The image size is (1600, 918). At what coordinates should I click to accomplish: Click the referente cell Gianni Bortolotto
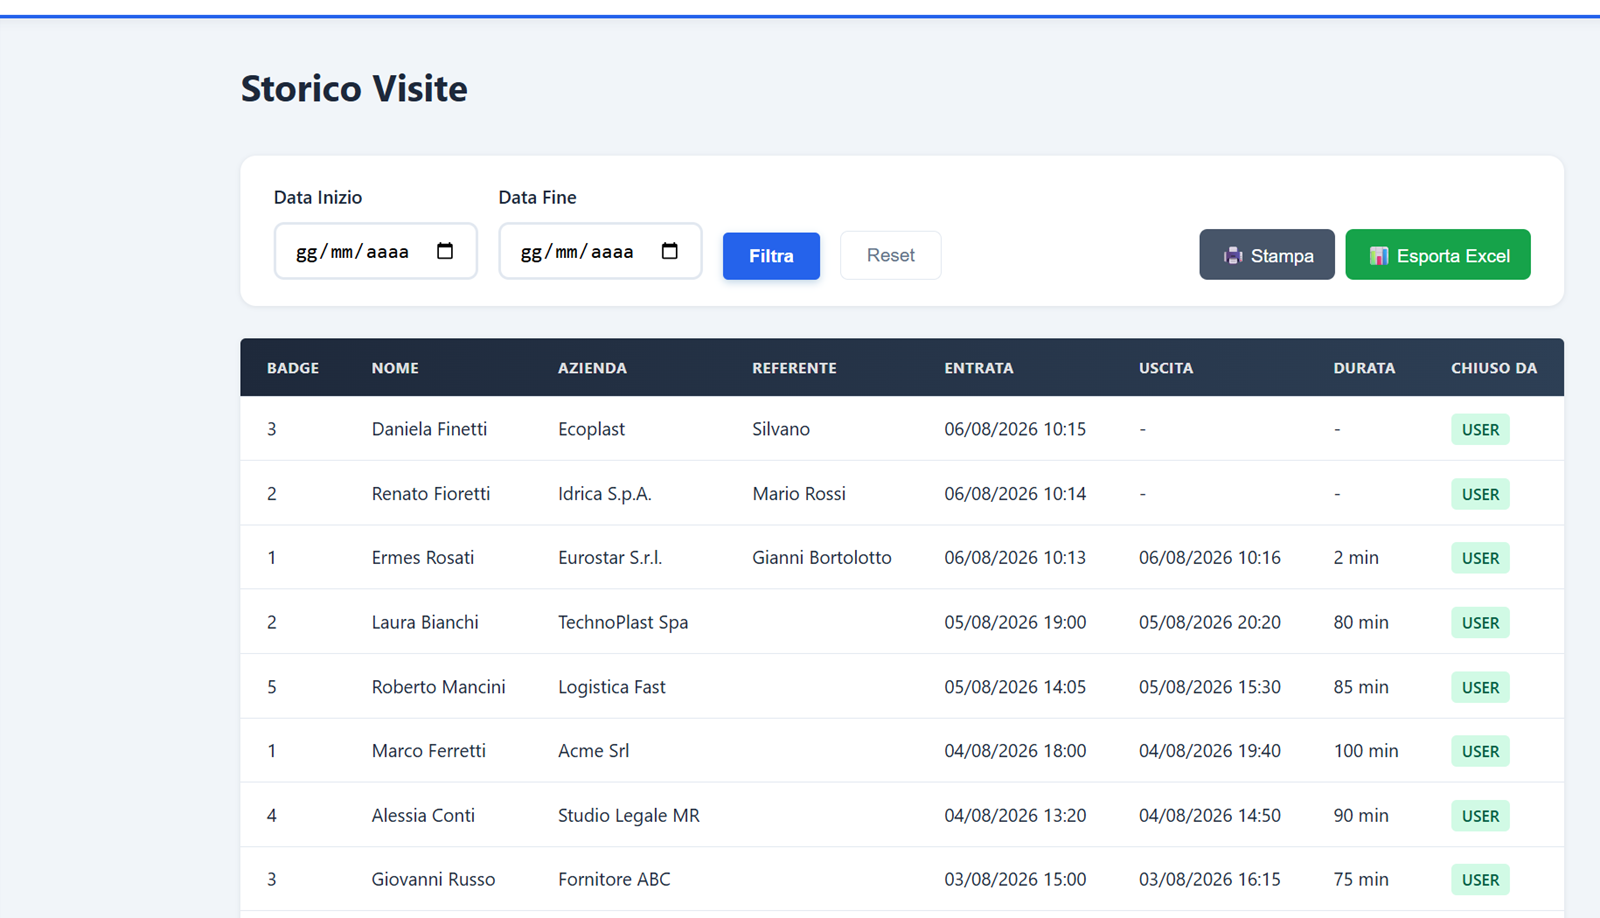(x=822, y=558)
